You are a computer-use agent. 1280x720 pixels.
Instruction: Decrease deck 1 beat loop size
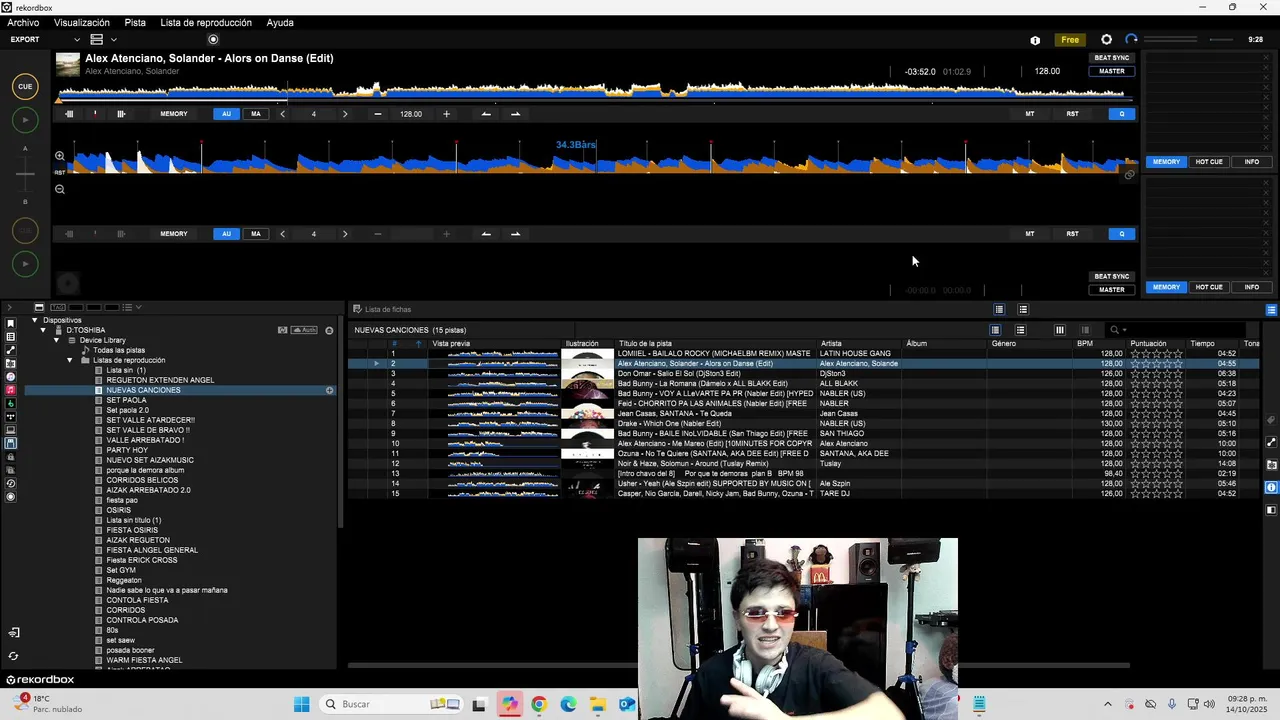click(x=282, y=114)
